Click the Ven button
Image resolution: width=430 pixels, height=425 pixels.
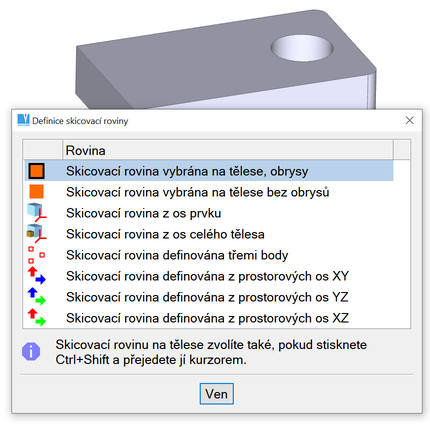pyautogui.click(x=217, y=394)
